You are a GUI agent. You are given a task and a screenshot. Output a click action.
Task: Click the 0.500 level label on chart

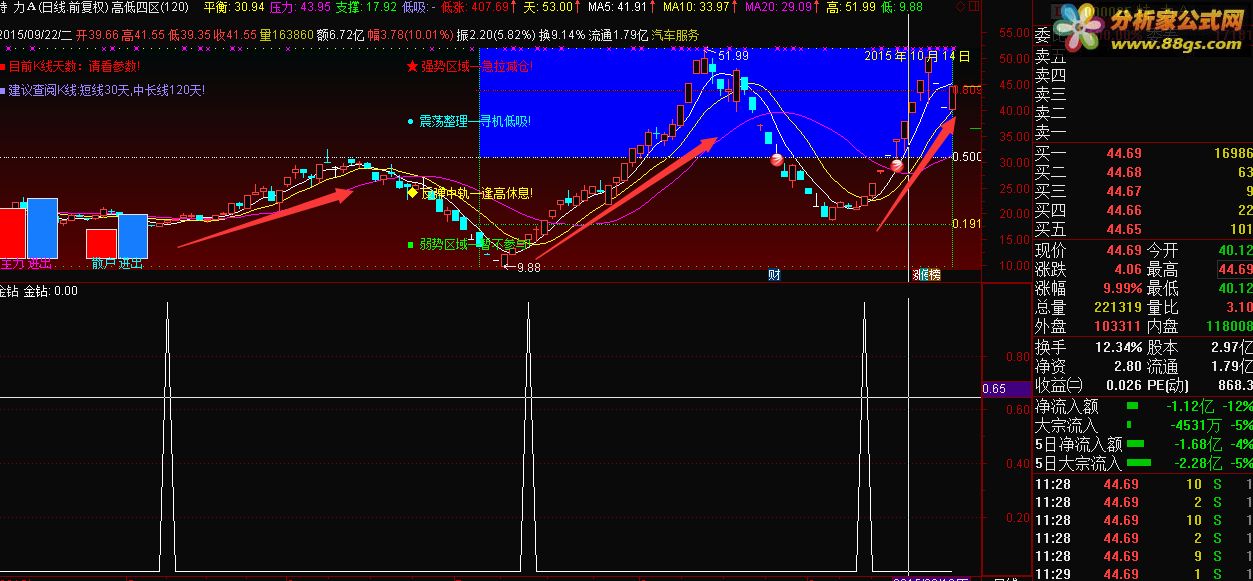pyautogui.click(x=967, y=158)
